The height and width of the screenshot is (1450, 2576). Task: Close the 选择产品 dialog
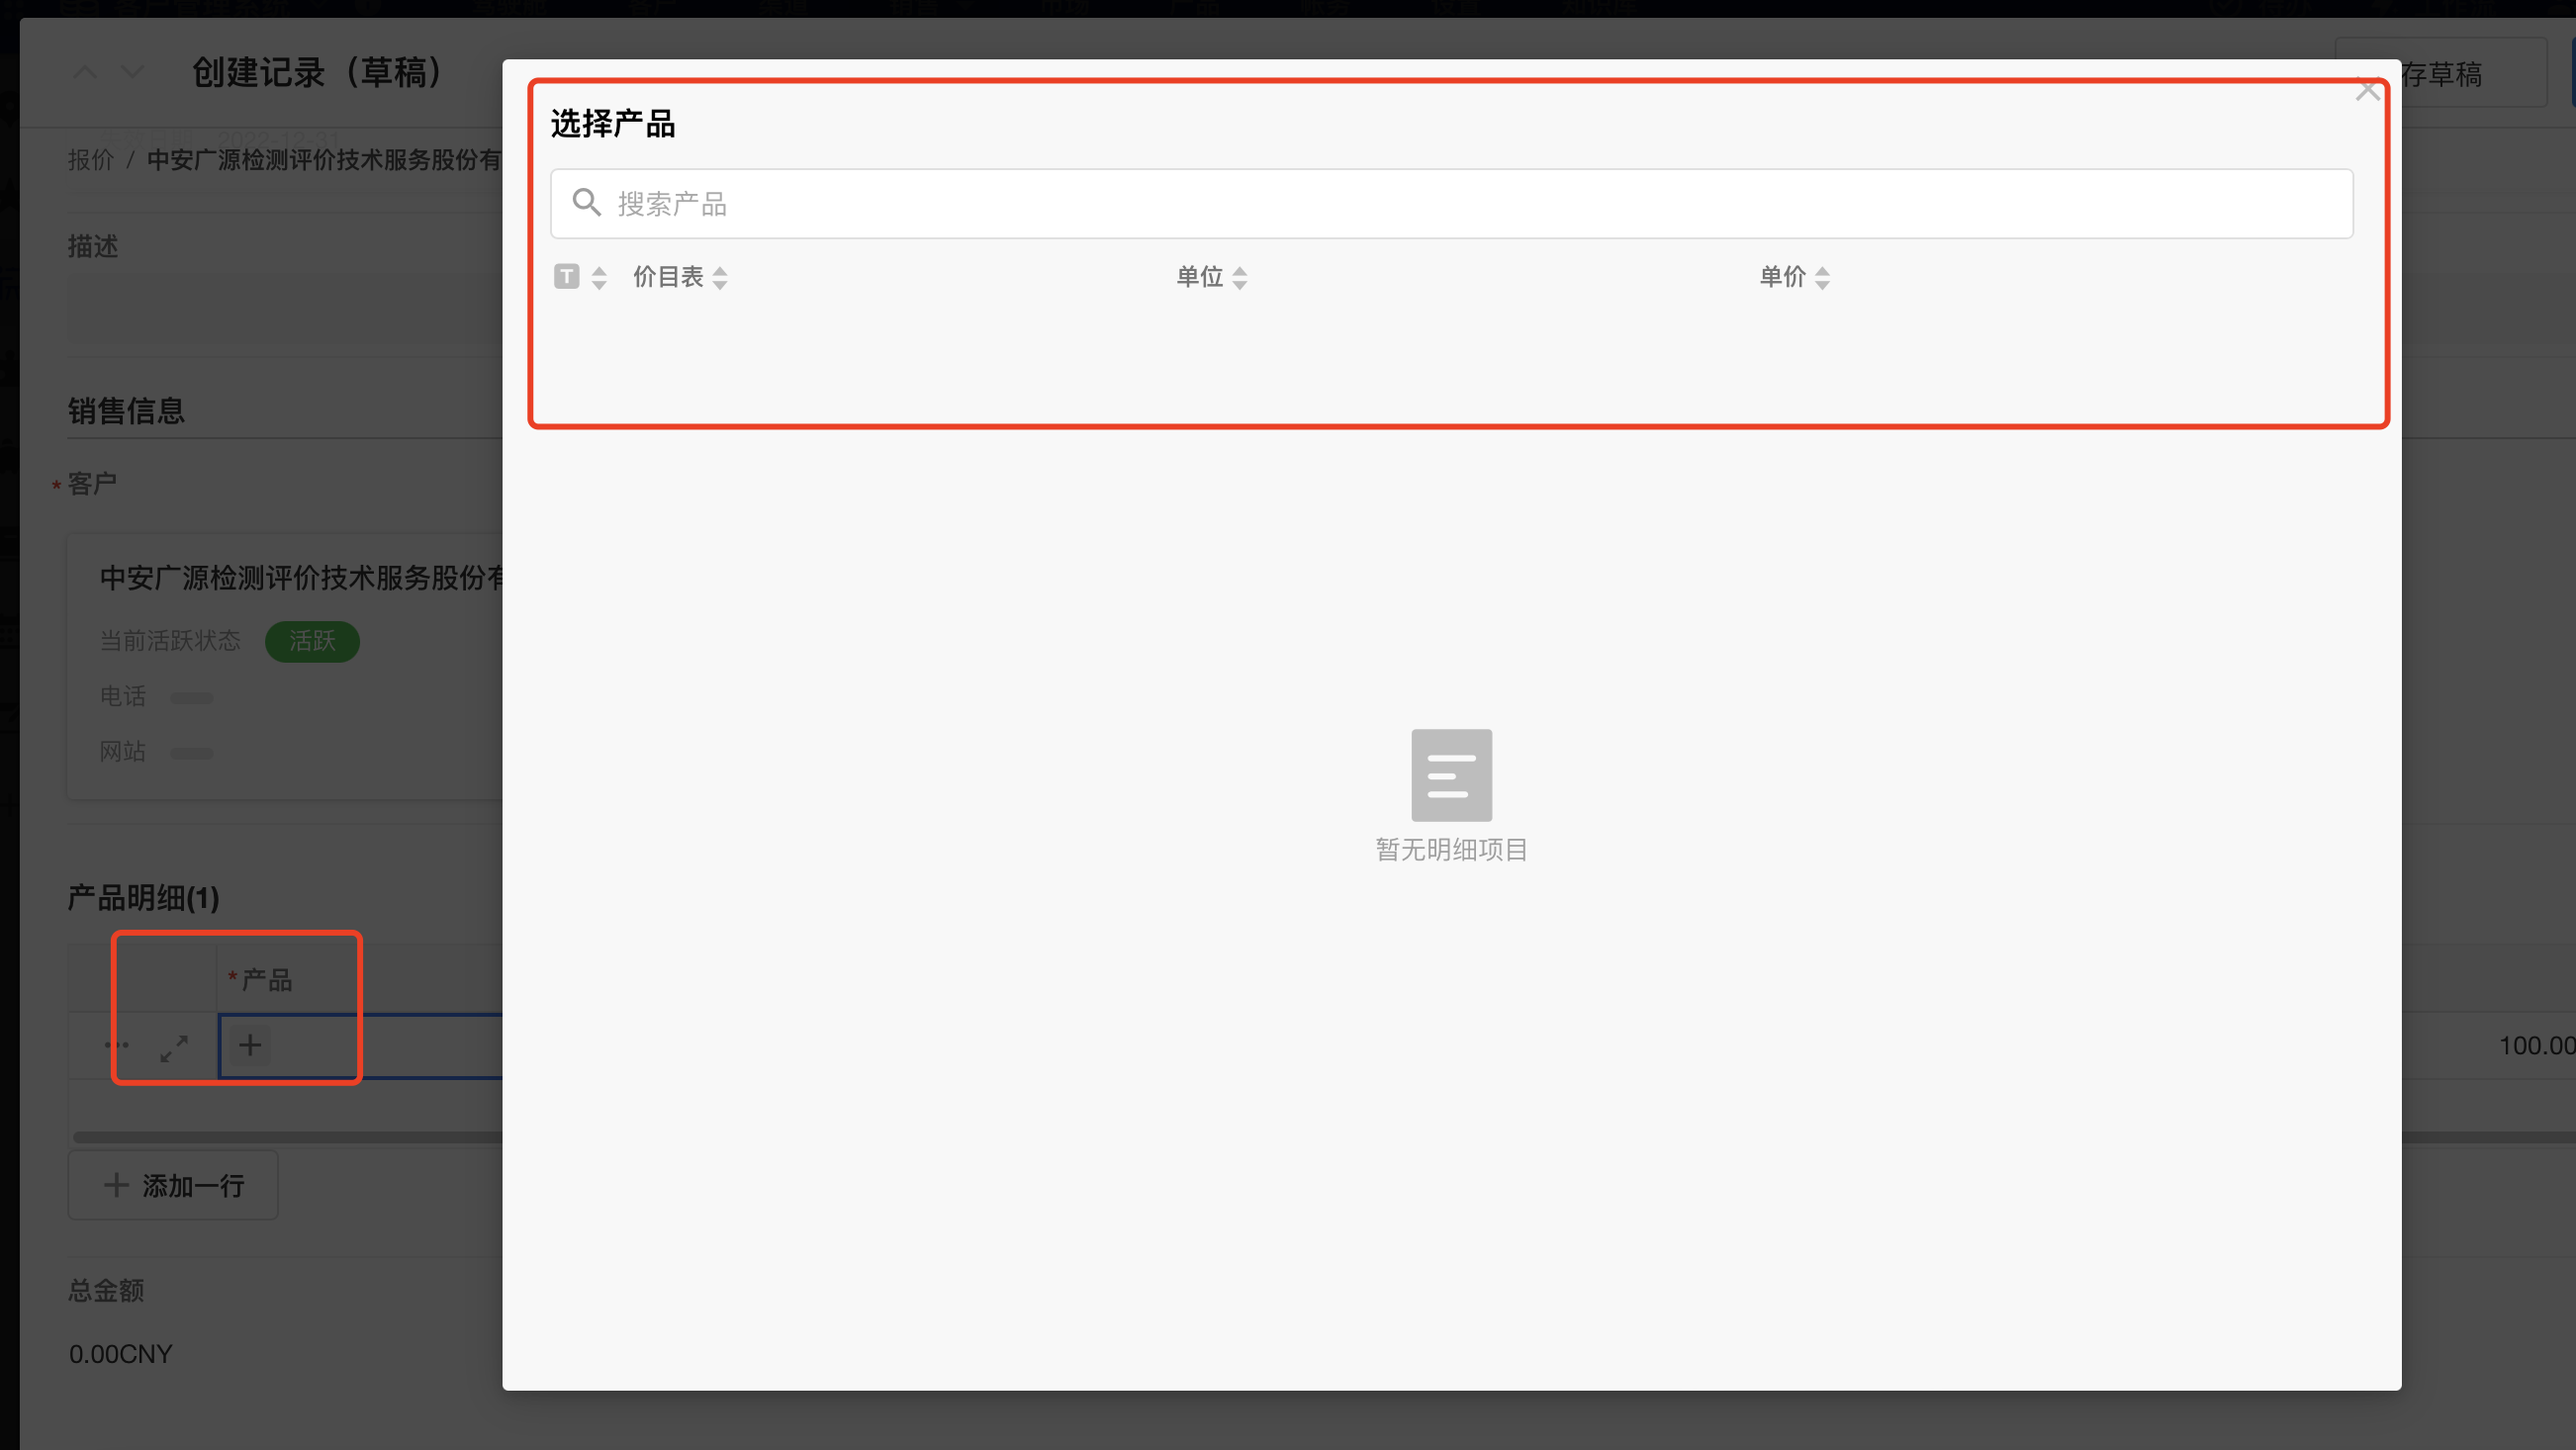(2368, 90)
